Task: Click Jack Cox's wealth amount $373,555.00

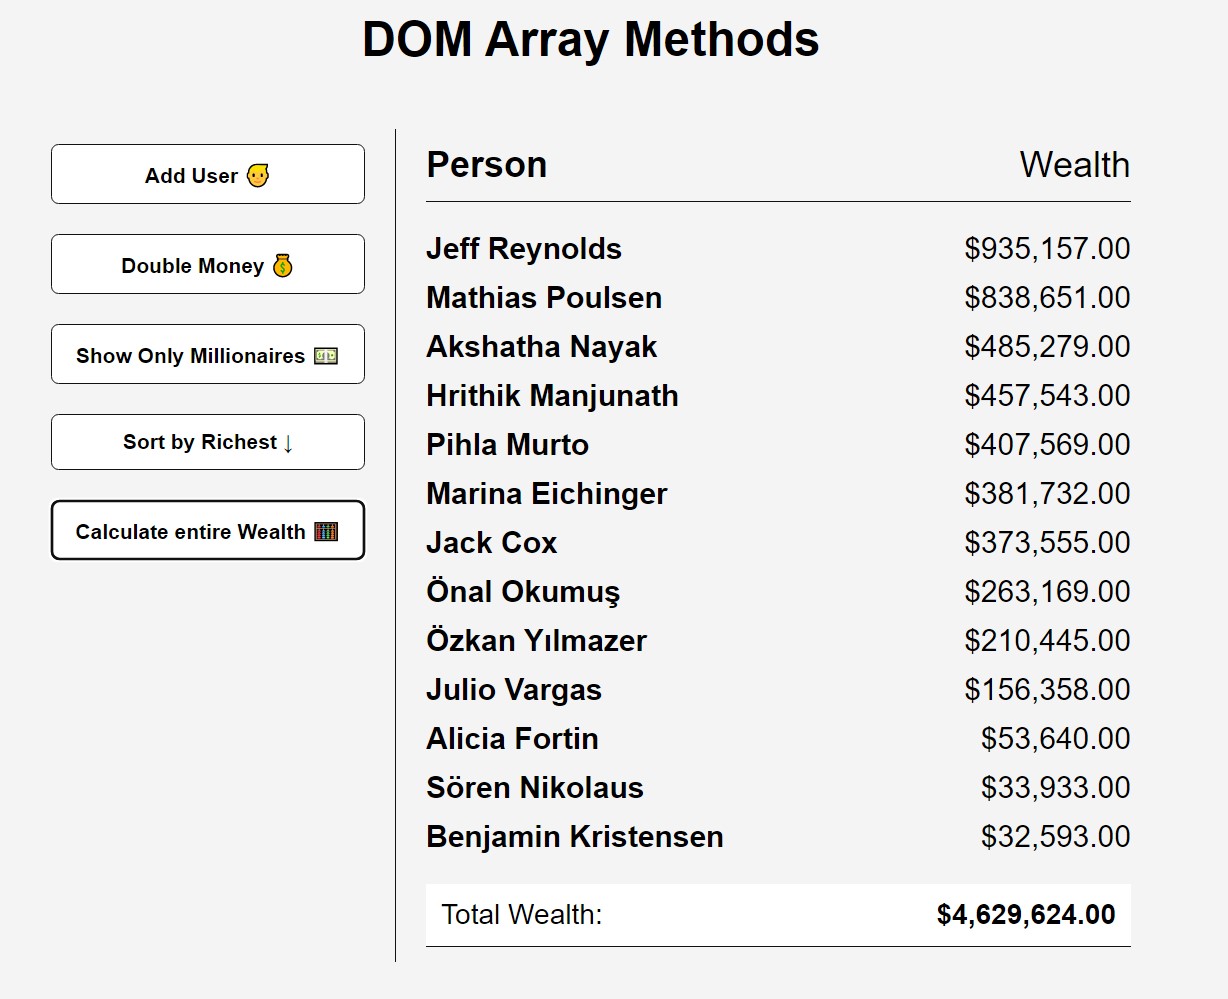Action: tap(1047, 543)
